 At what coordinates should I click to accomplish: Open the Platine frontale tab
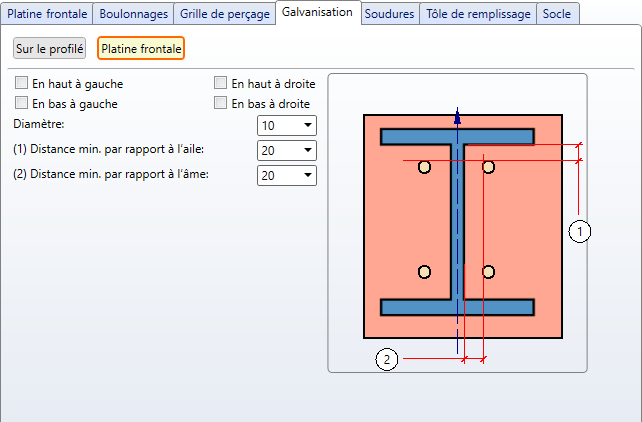tap(48, 13)
